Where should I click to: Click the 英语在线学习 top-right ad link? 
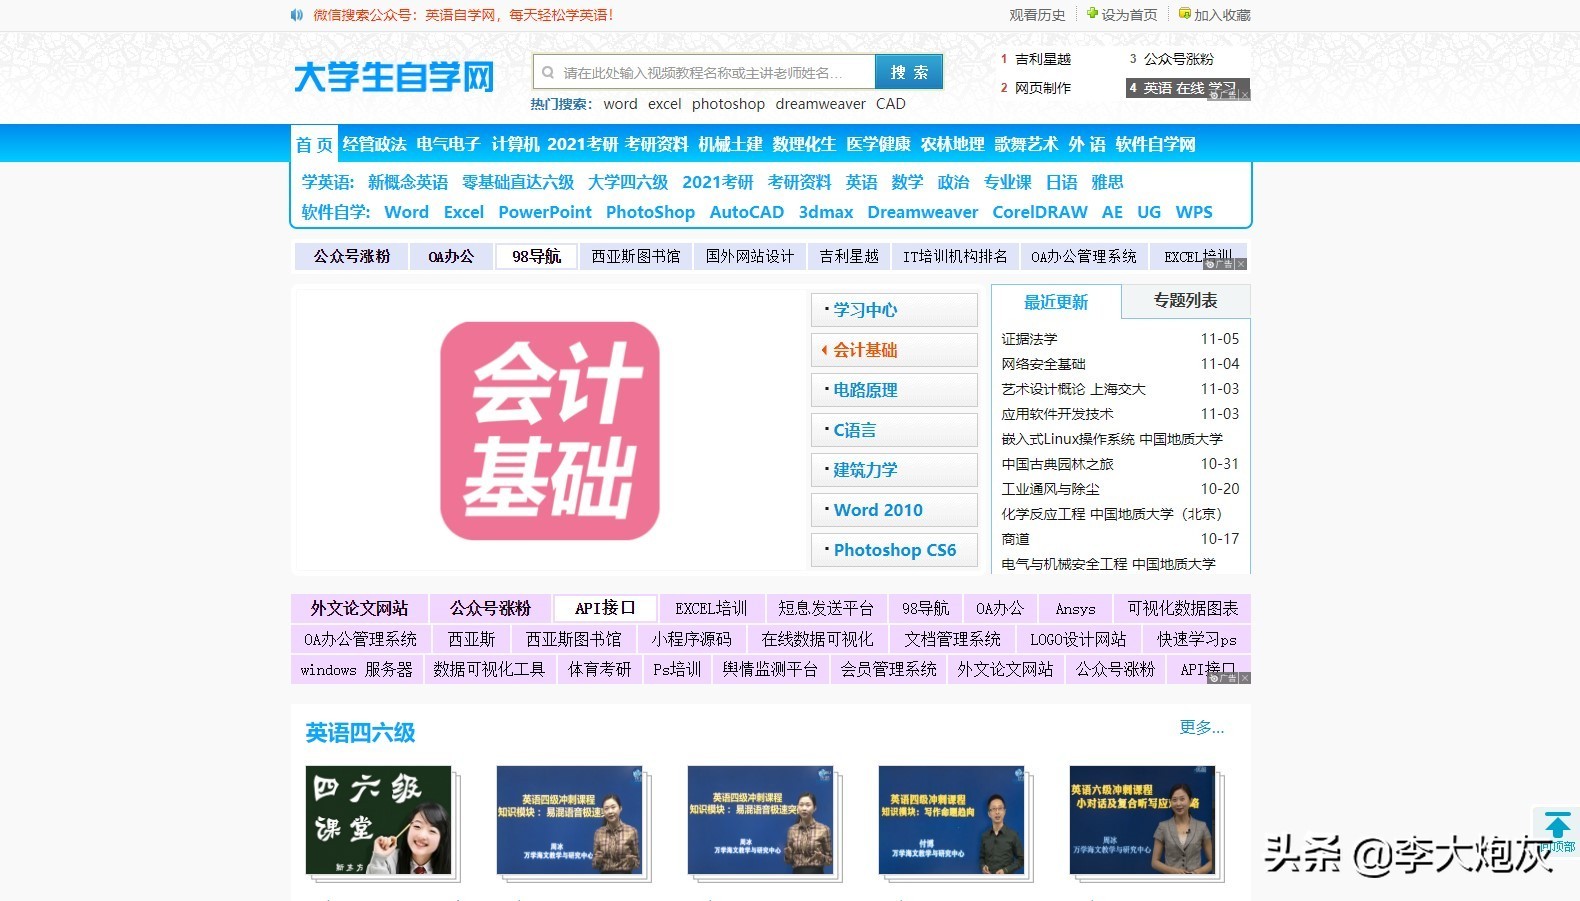click(1188, 88)
